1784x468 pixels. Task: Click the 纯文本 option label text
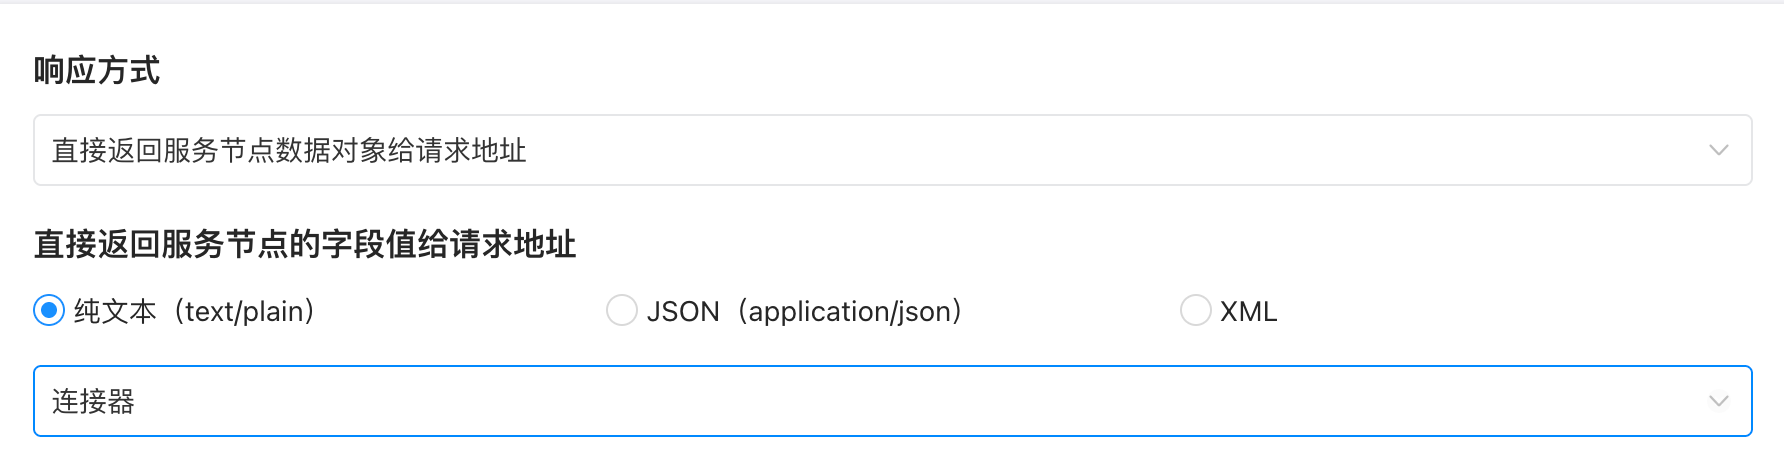pos(115,312)
